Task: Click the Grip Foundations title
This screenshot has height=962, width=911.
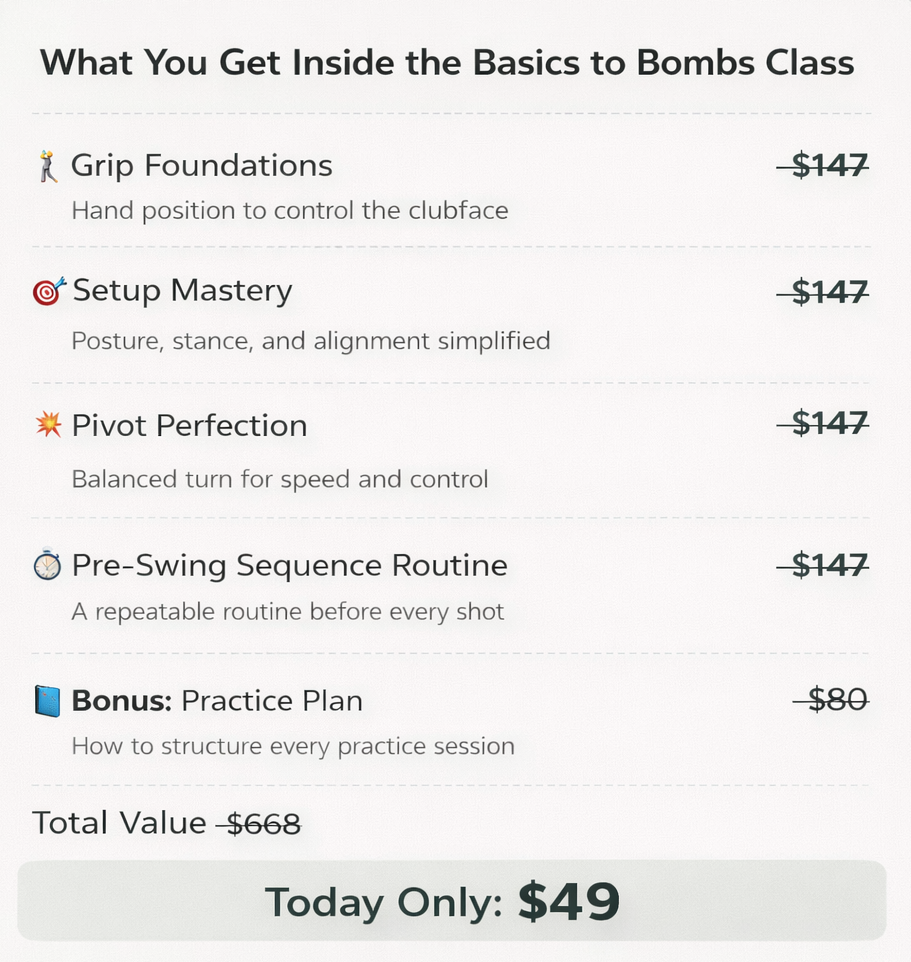Action: click(x=202, y=166)
